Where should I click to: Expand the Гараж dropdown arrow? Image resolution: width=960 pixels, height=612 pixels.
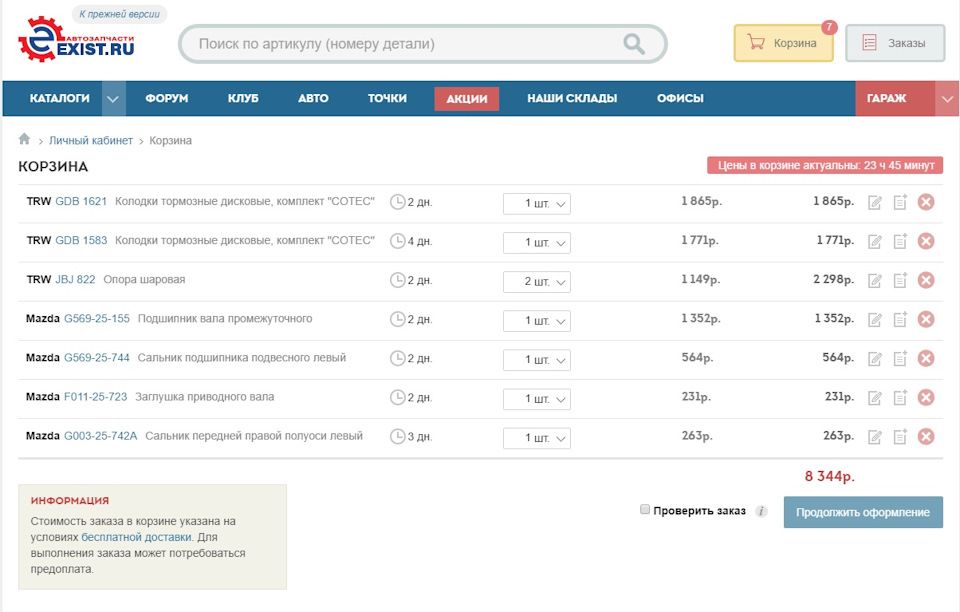pos(947,99)
